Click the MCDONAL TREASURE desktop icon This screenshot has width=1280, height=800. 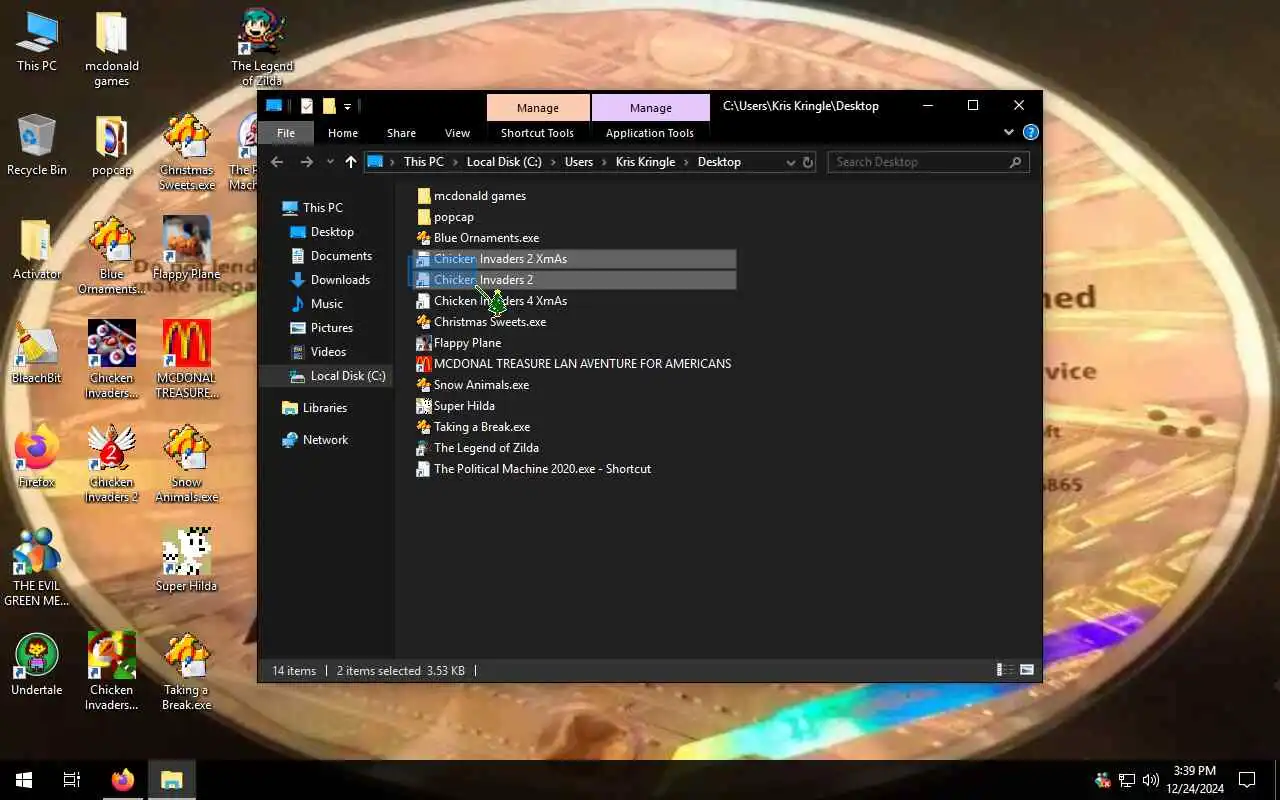186,360
